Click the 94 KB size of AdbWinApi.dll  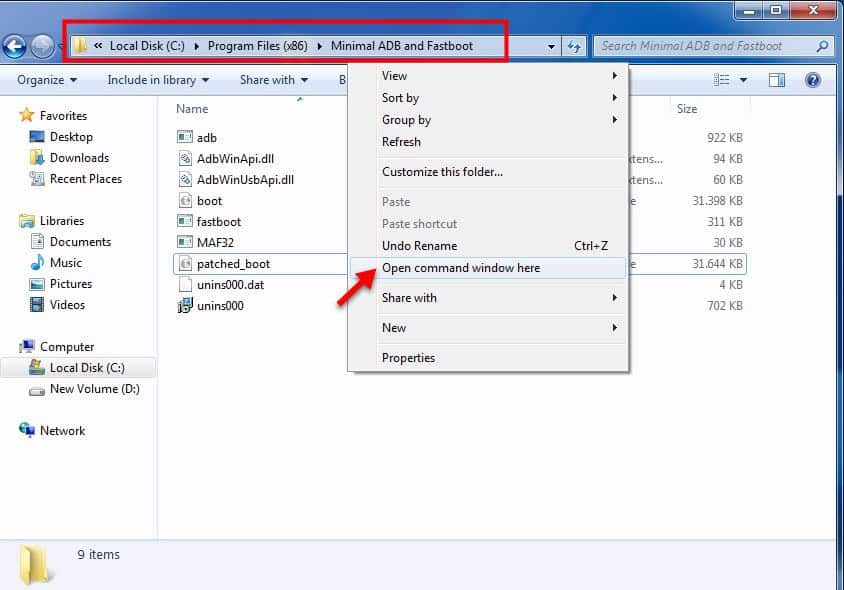point(728,159)
